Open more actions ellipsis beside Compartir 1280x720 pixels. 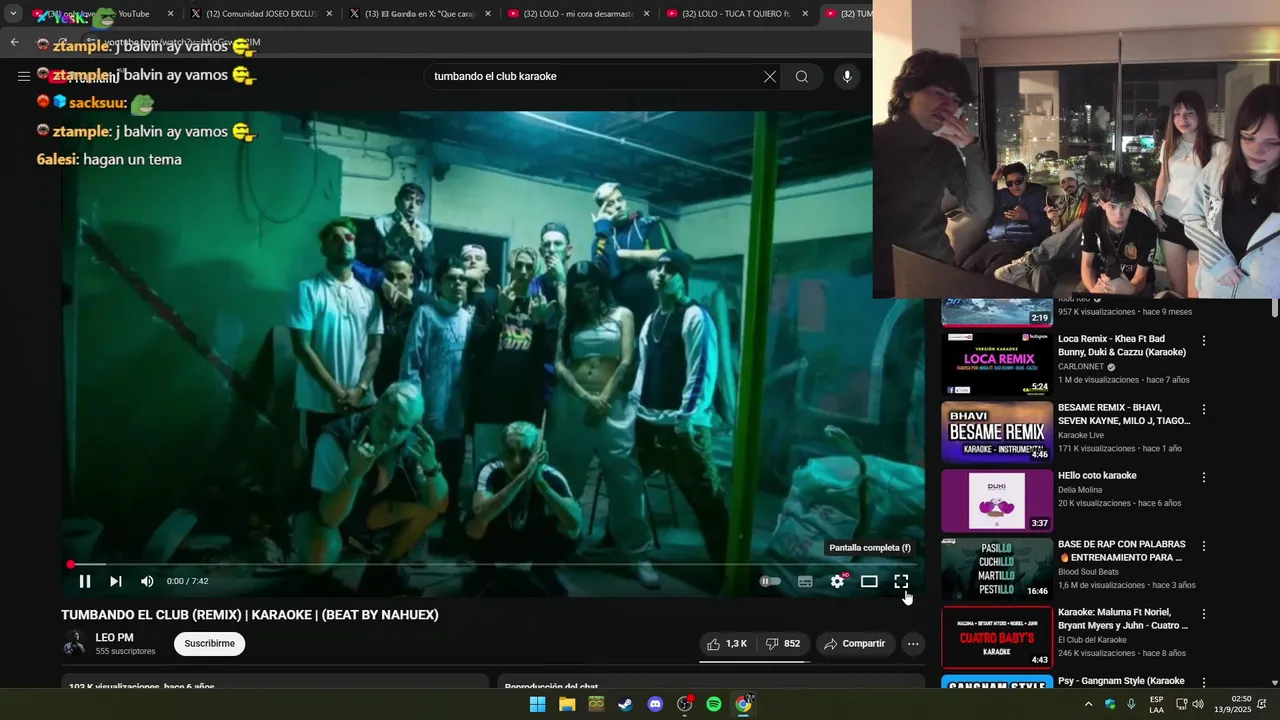click(x=913, y=644)
